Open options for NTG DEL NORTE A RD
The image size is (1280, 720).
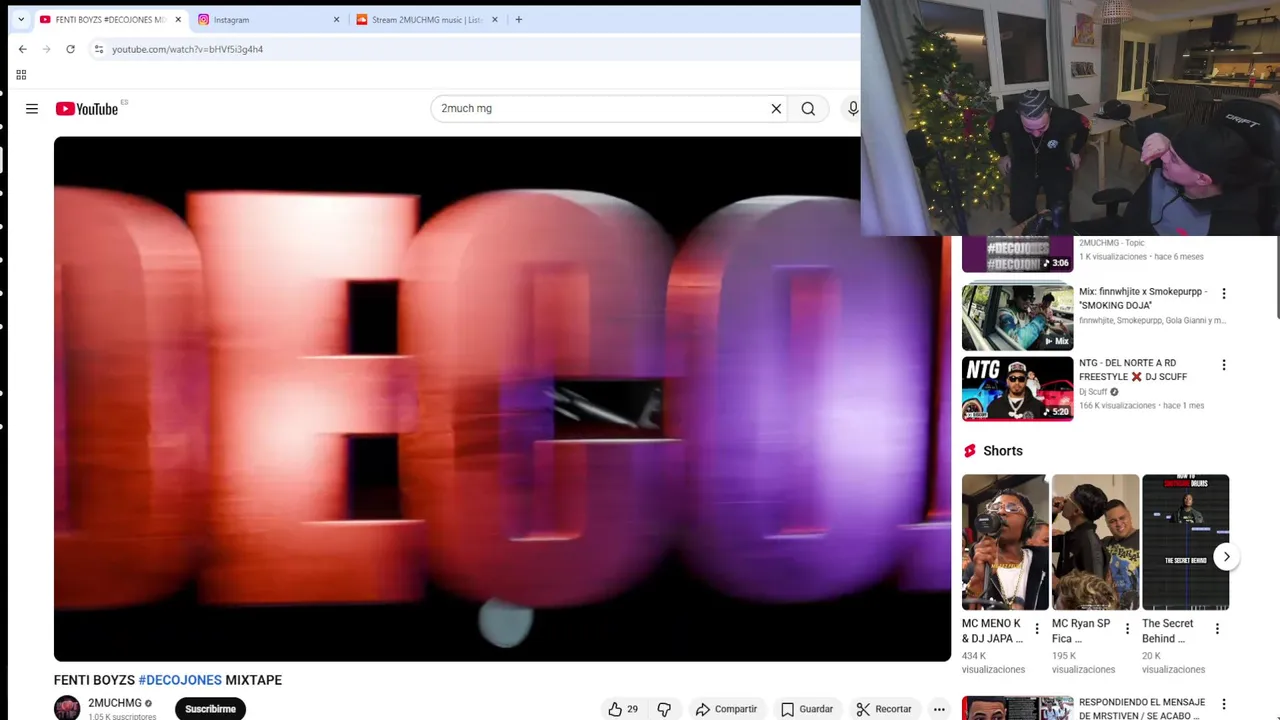1223,366
